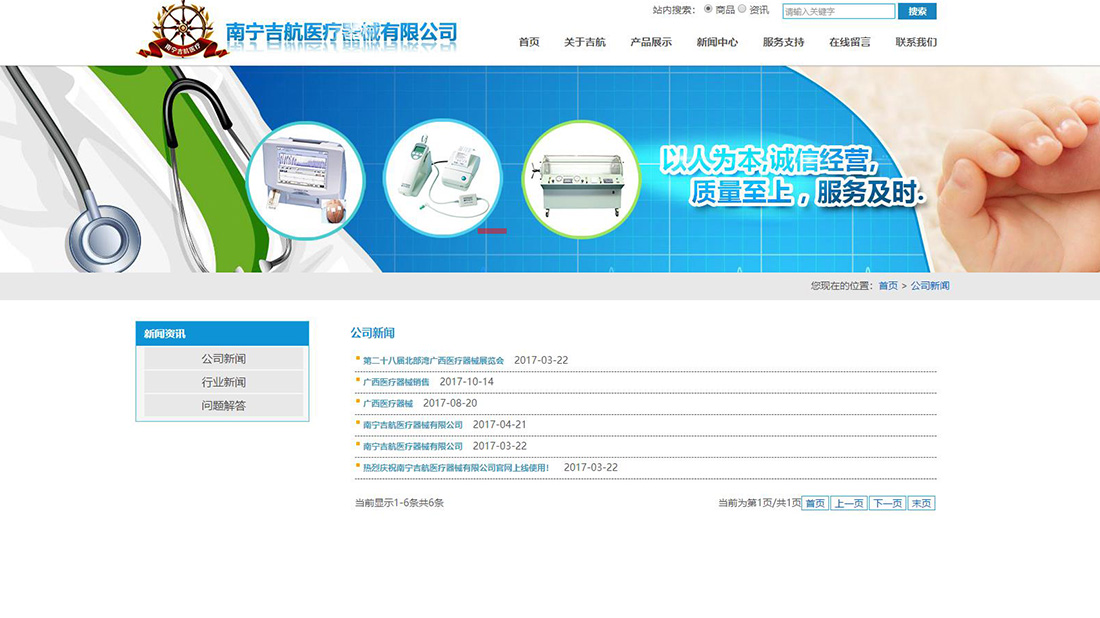Select the 商品 search radio button
This screenshot has width=1100, height=618.
(x=709, y=9)
